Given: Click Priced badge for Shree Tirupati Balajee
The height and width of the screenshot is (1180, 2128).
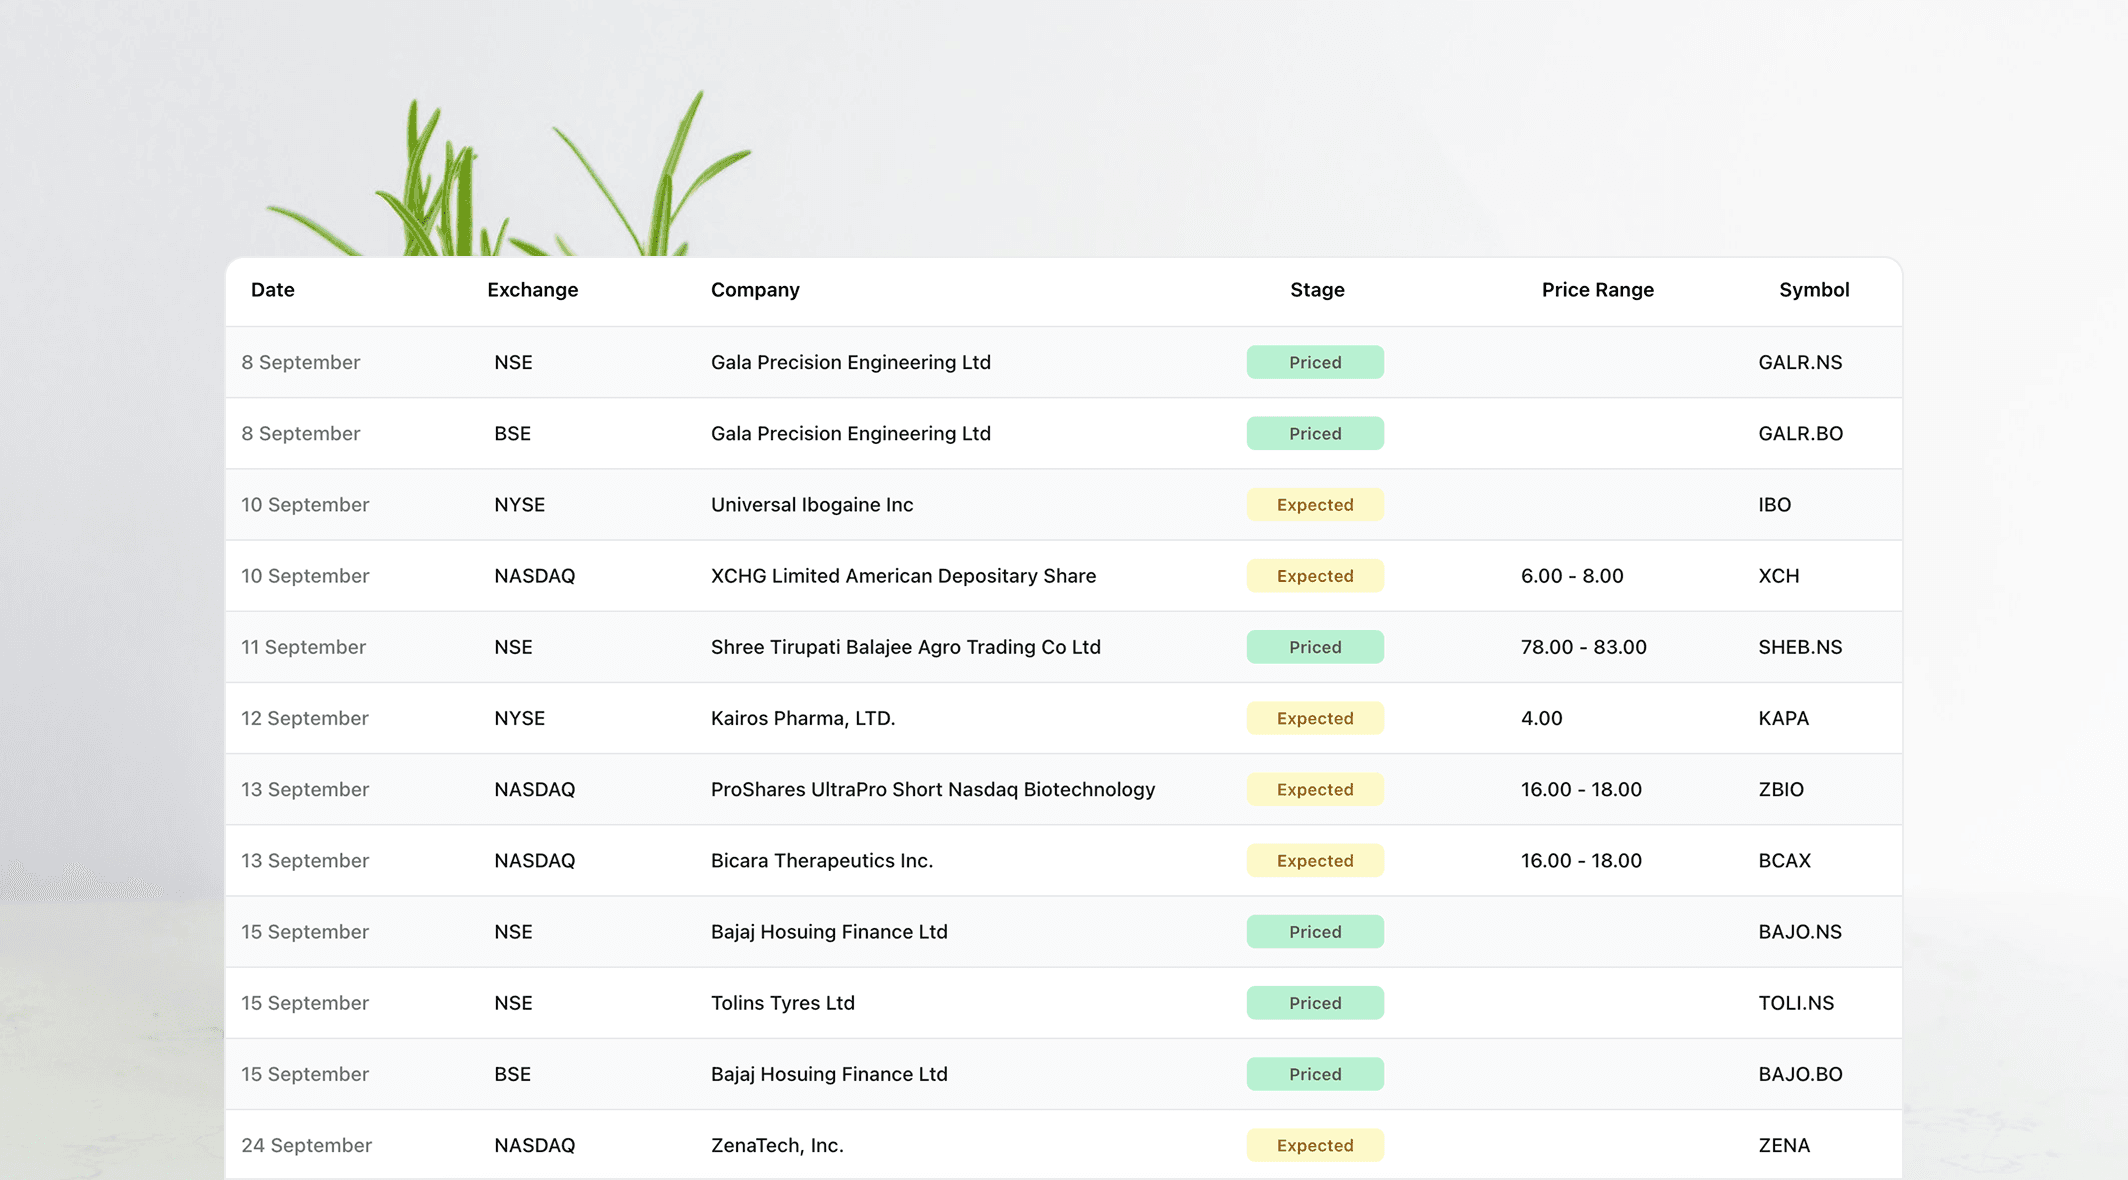Looking at the screenshot, I should pyautogui.click(x=1314, y=647).
